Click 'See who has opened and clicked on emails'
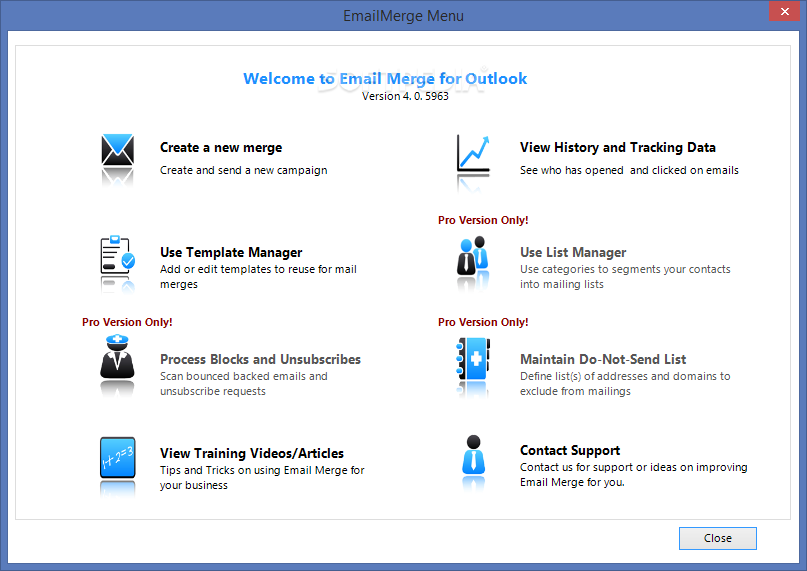The image size is (807, 571). [x=629, y=170]
